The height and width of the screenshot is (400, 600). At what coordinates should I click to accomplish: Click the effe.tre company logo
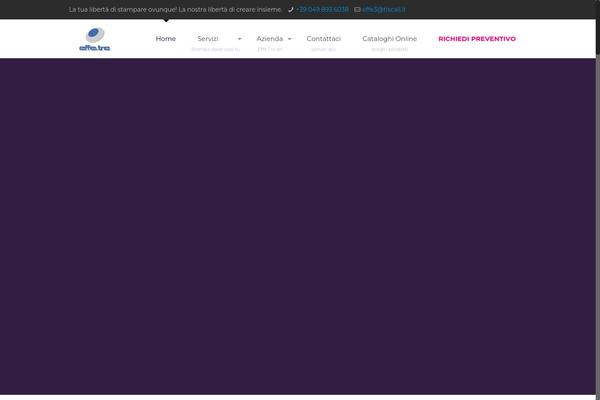(93, 39)
